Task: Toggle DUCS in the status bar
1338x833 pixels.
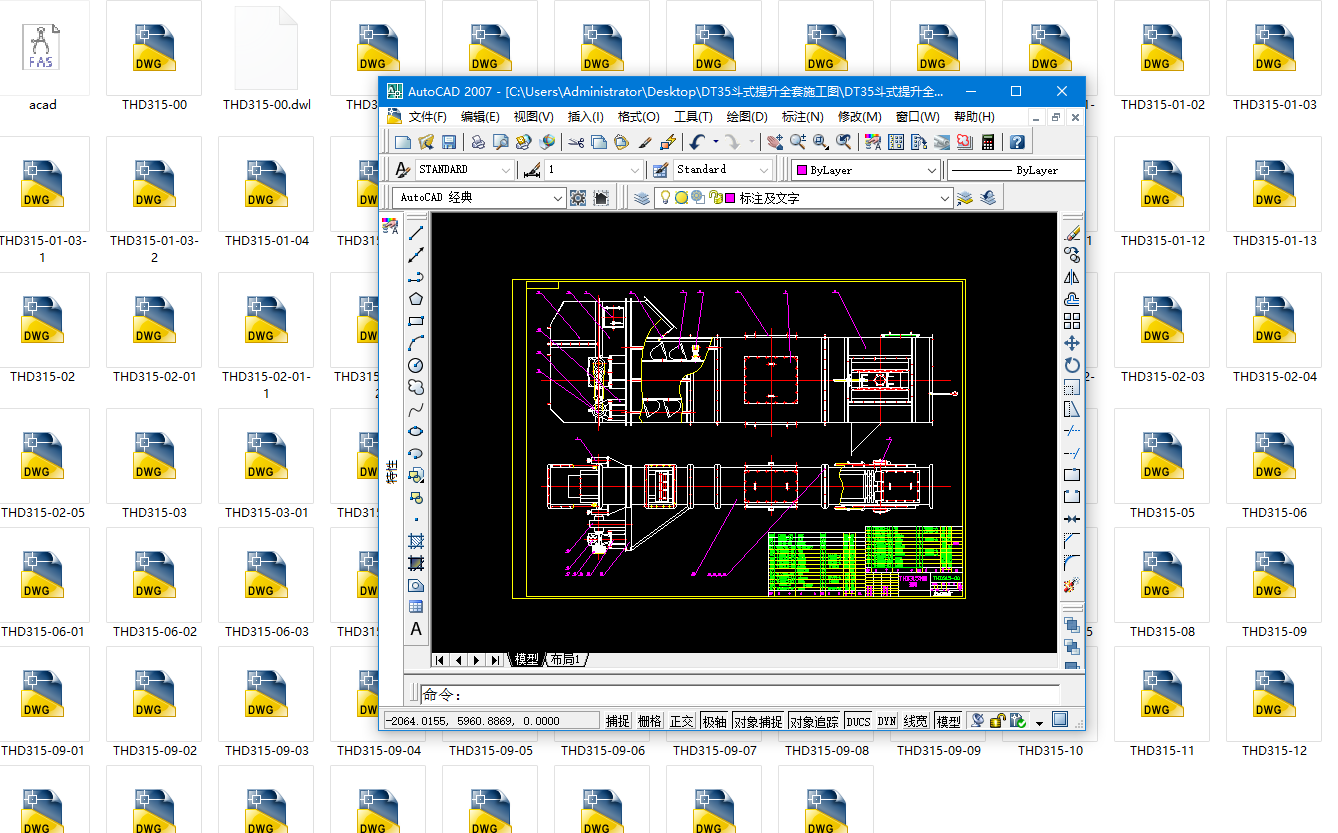Action: point(858,721)
